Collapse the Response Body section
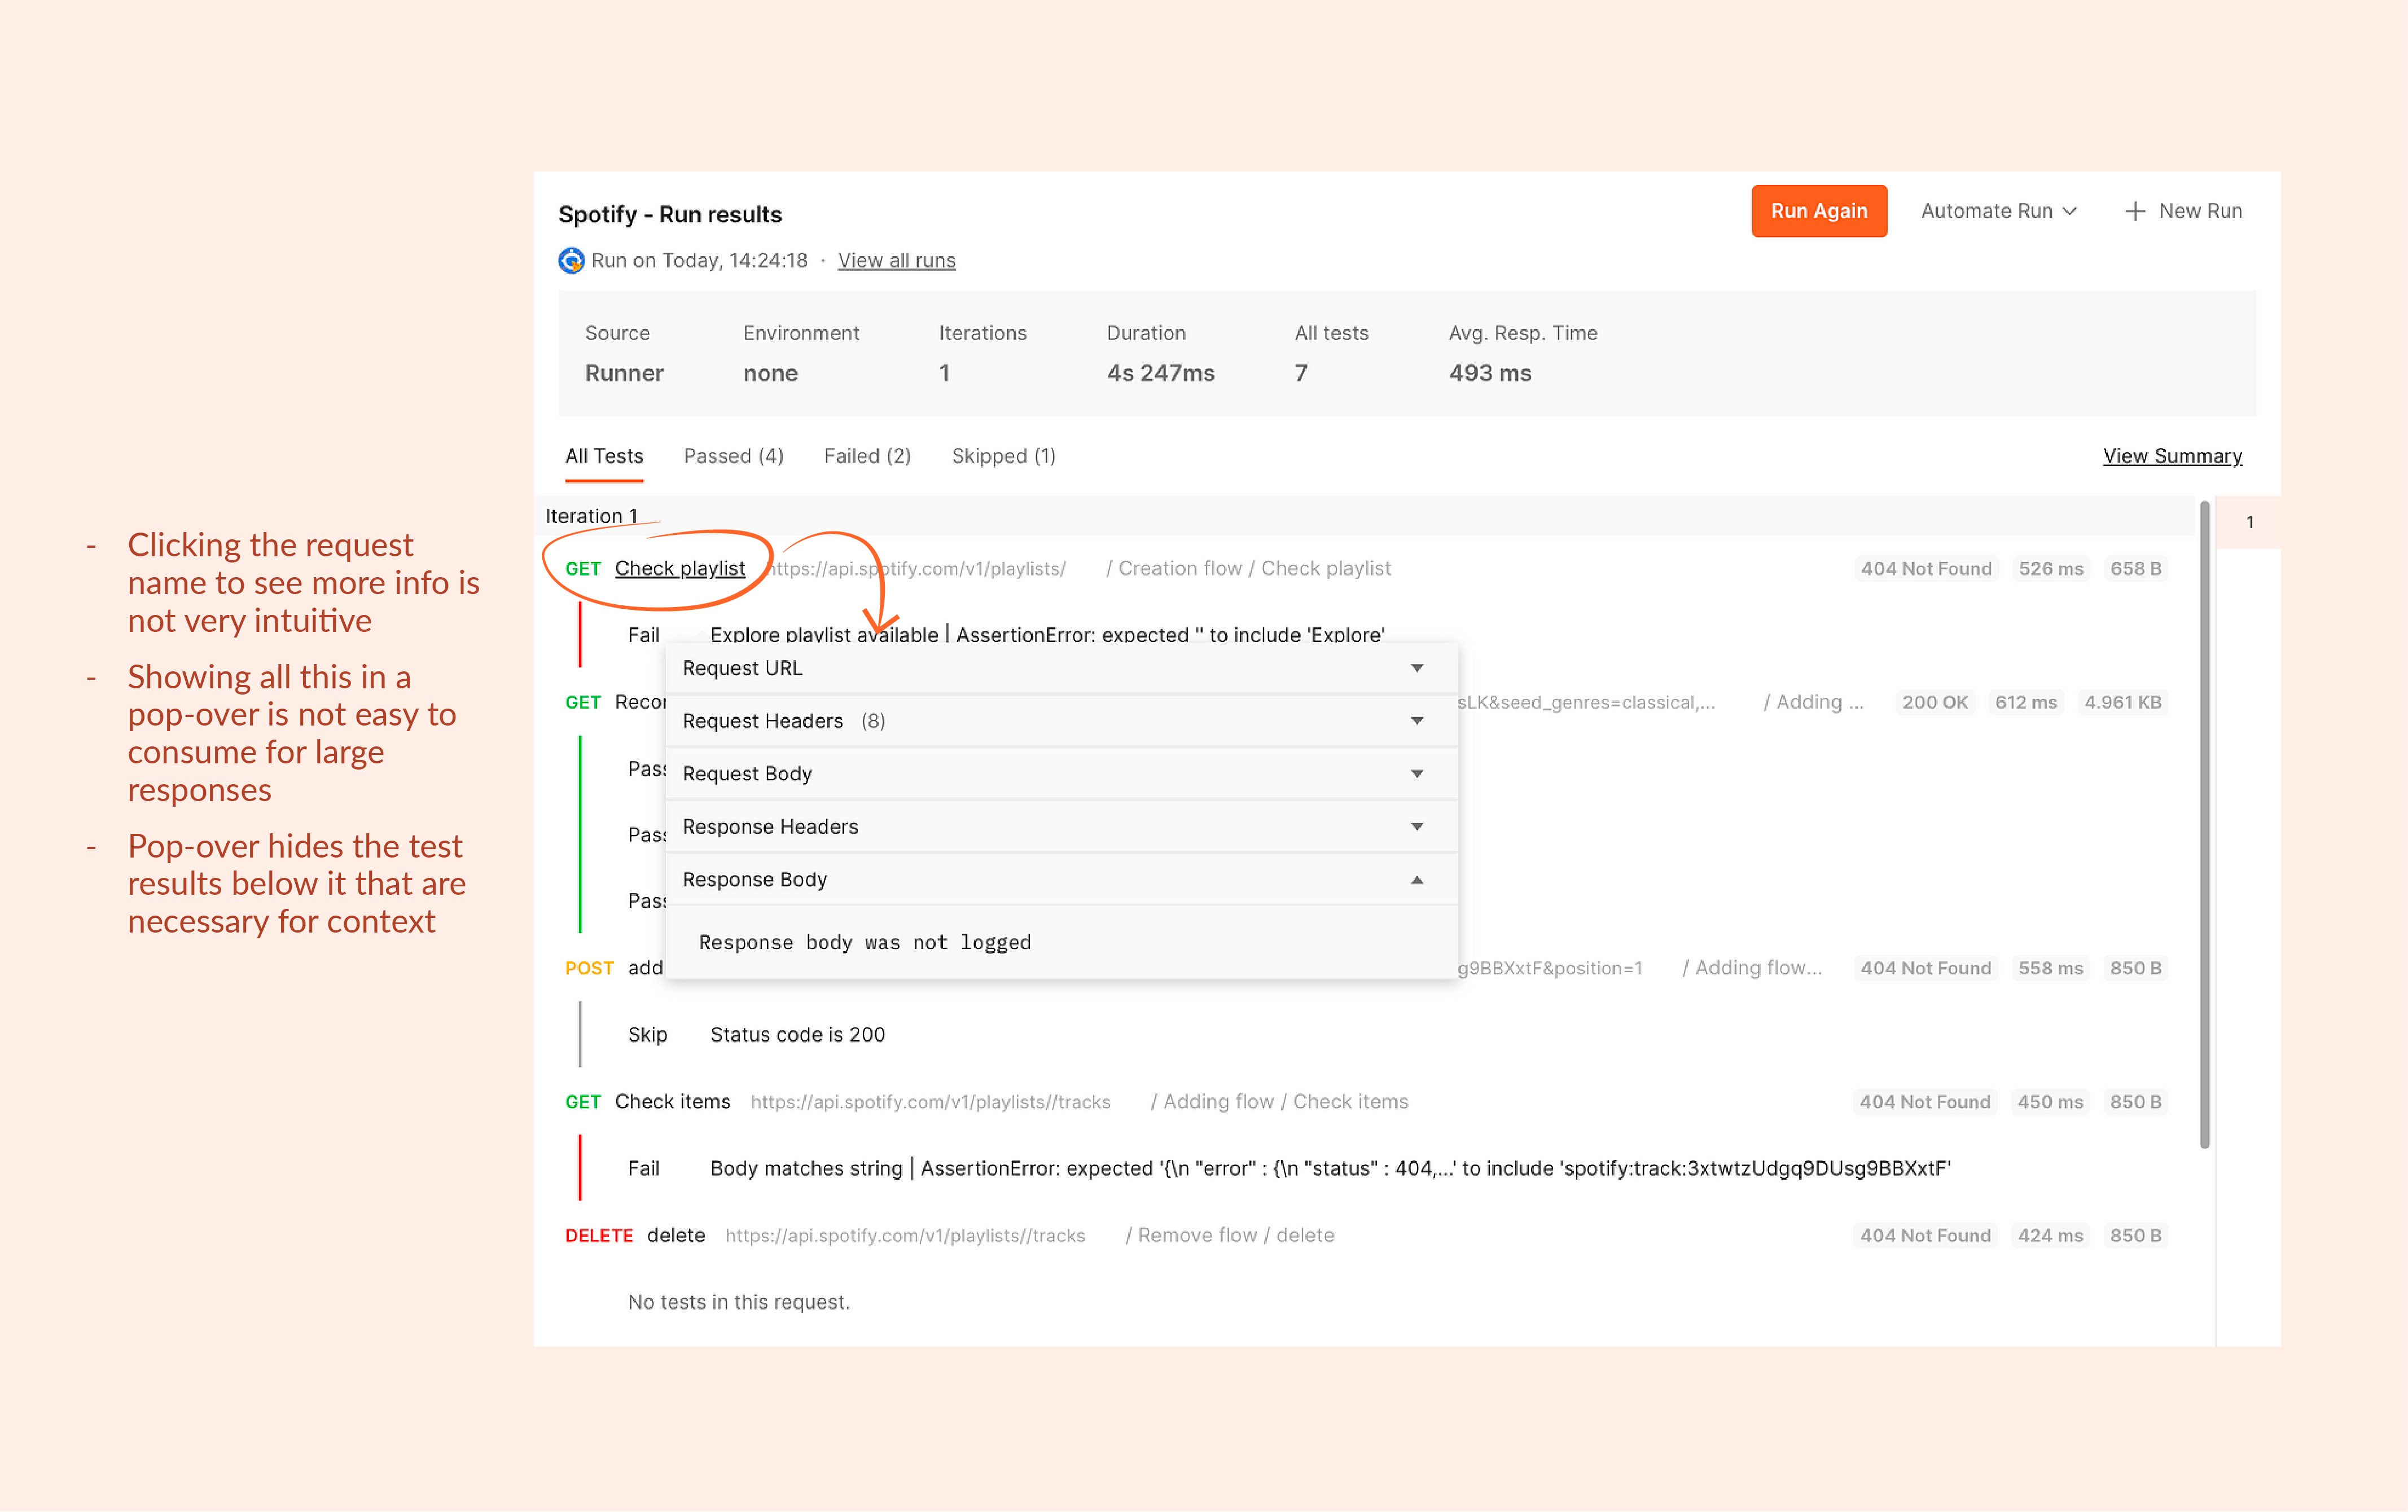This screenshot has width=2408, height=1512. (1061, 880)
